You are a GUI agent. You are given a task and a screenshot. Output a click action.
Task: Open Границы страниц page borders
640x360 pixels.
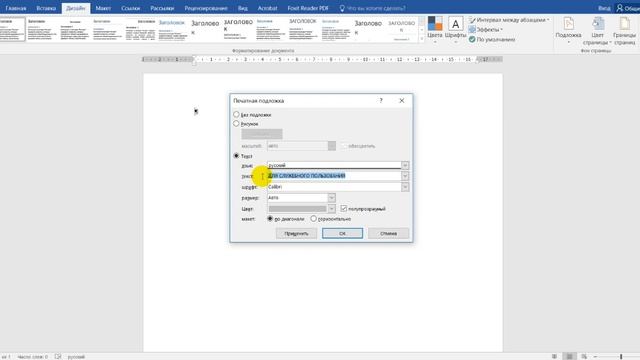pyautogui.click(x=624, y=31)
